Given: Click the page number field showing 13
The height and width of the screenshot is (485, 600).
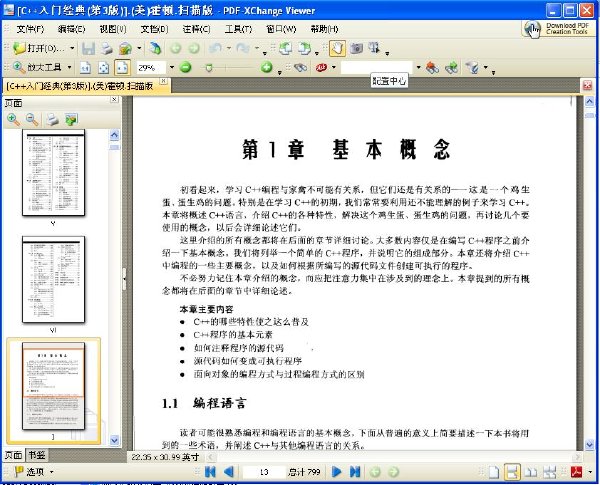Looking at the screenshot, I should tap(264, 472).
